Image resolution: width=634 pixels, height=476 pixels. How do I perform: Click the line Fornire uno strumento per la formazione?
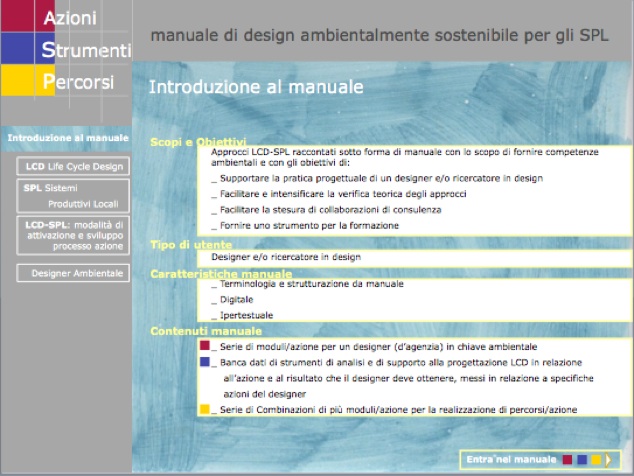click(x=305, y=226)
